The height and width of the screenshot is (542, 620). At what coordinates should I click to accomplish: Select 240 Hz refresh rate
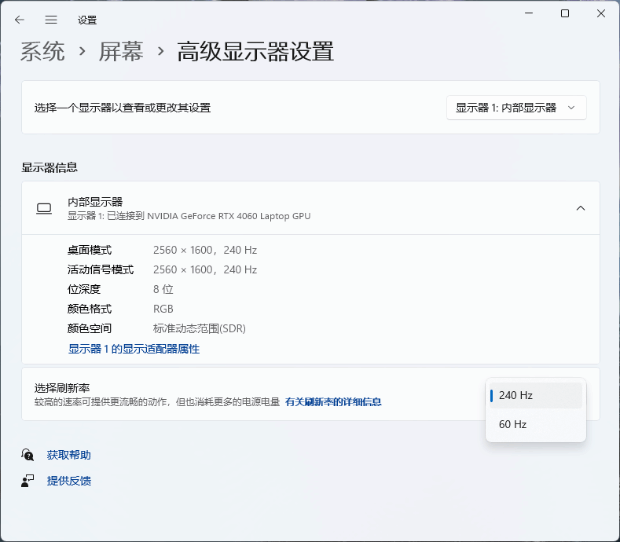536,395
